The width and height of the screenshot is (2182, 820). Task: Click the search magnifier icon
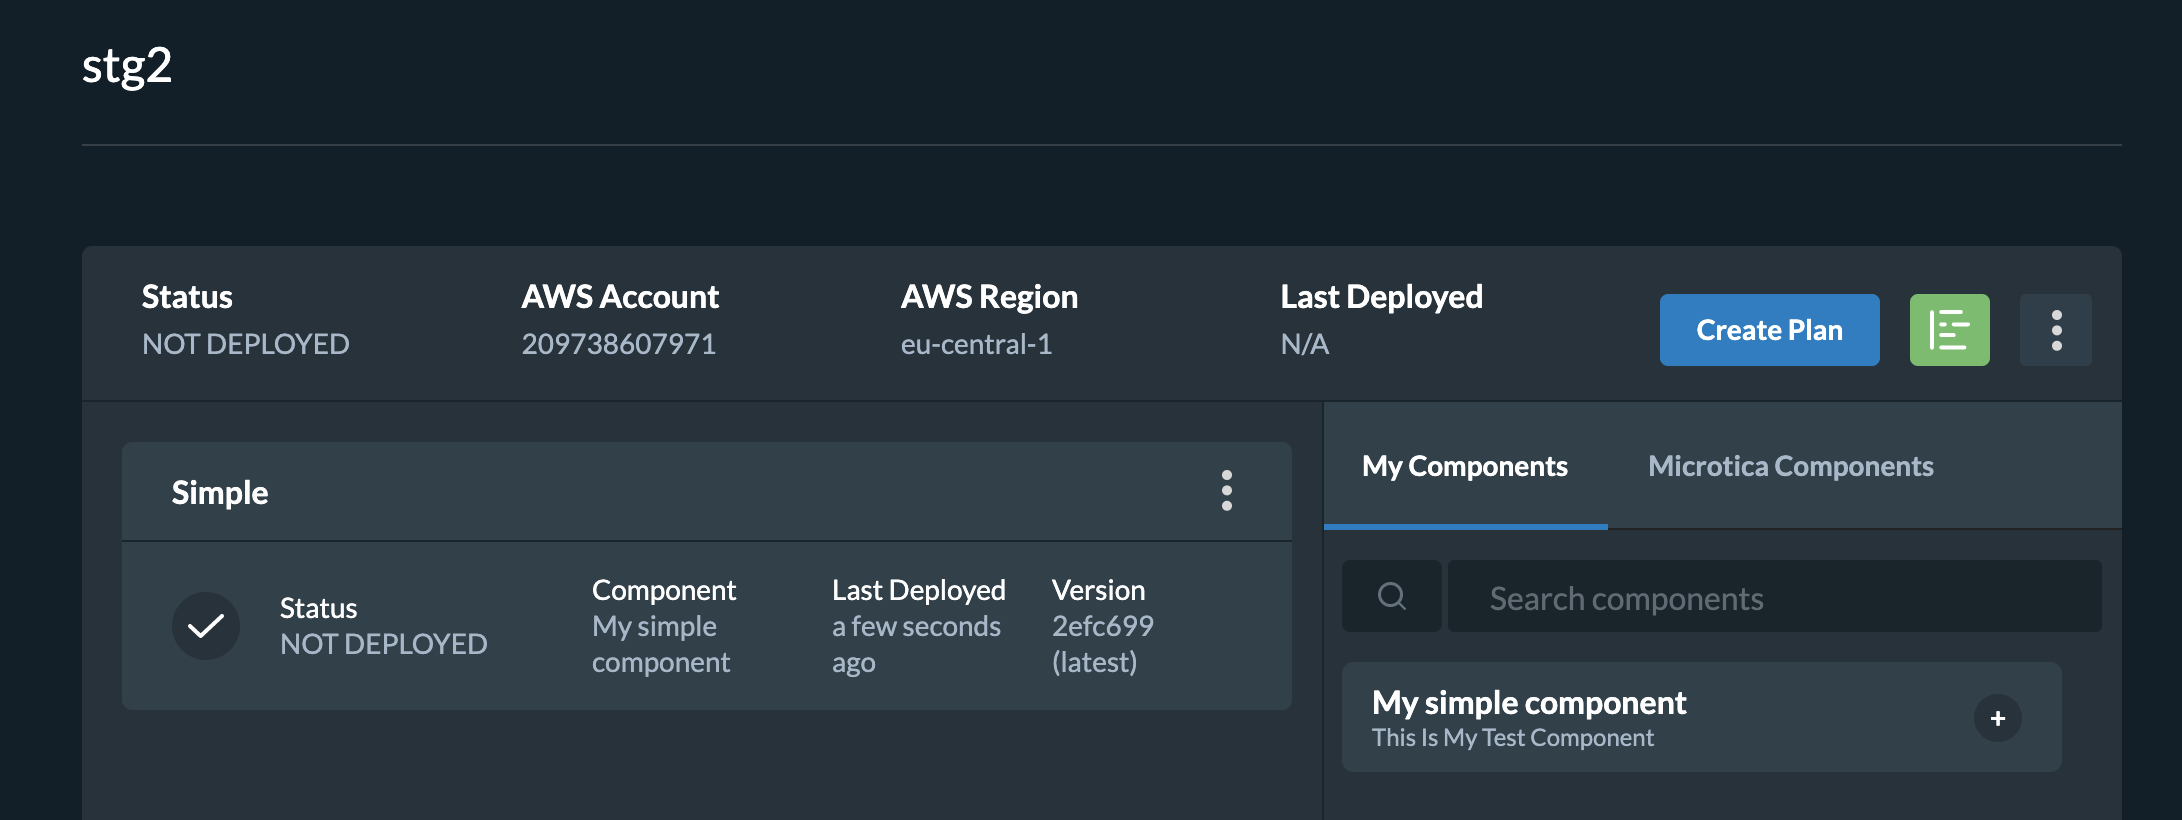point(1392,596)
